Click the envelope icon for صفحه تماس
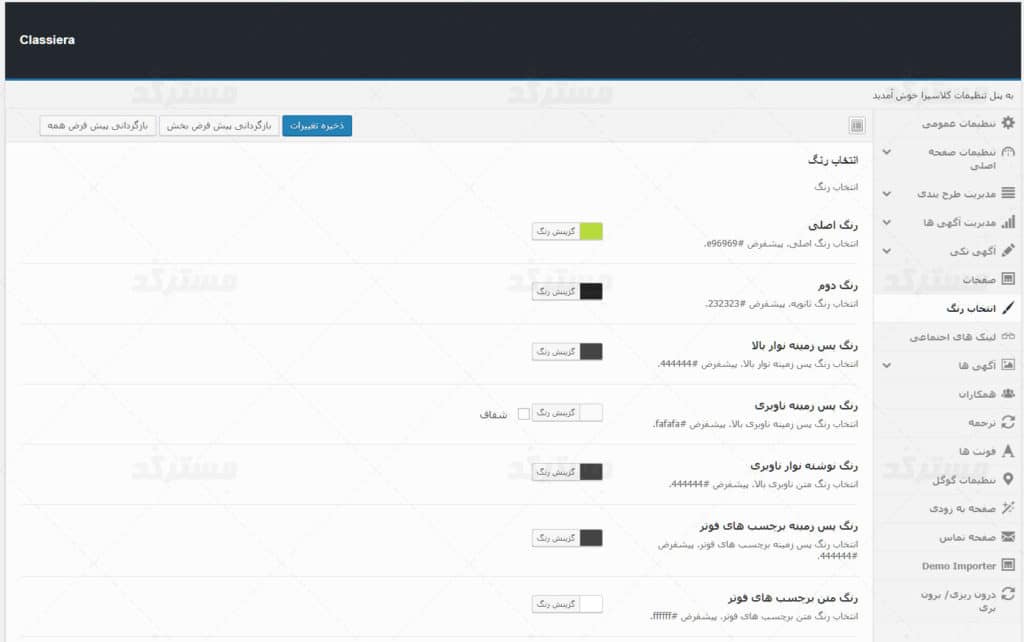Viewport: 1024px width, 642px height. coord(1008,536)
